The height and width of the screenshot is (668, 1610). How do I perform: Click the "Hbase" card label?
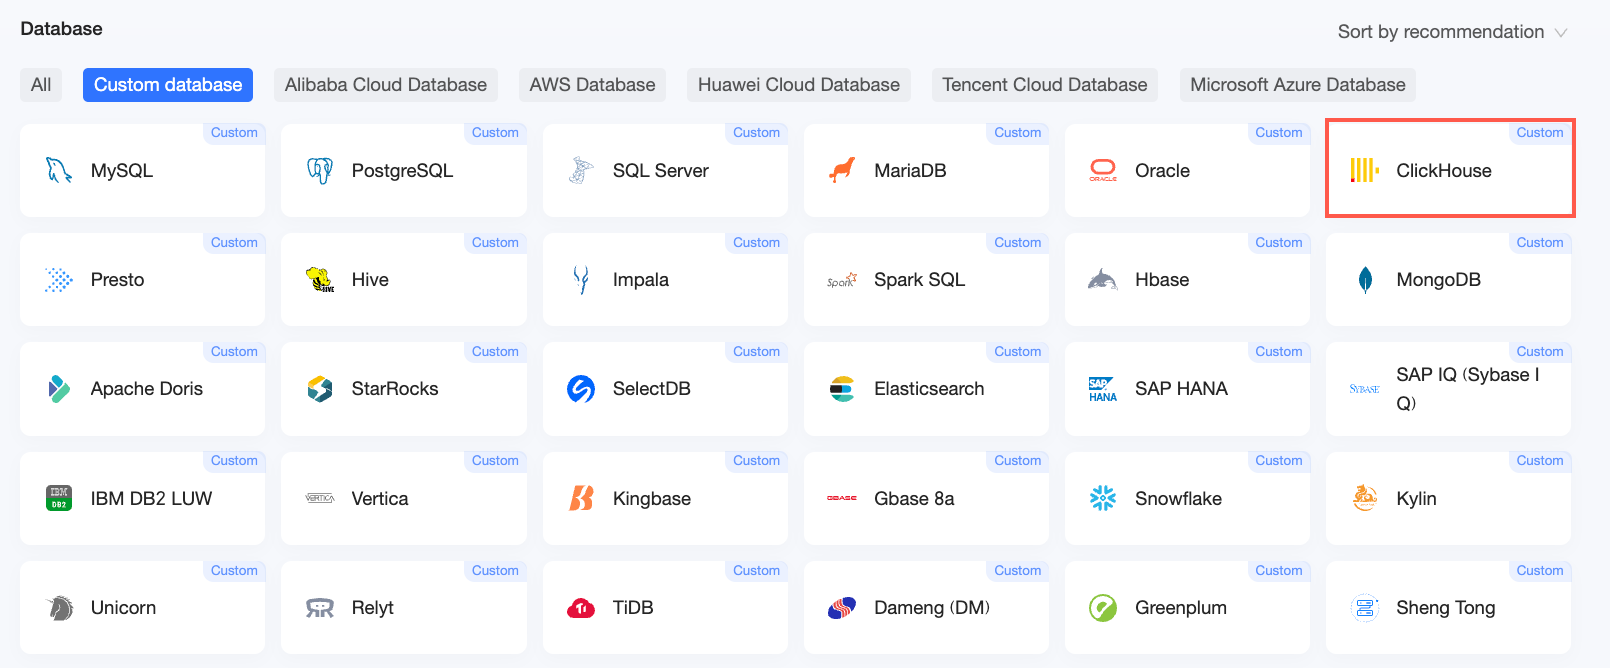tap(1162, 280)
